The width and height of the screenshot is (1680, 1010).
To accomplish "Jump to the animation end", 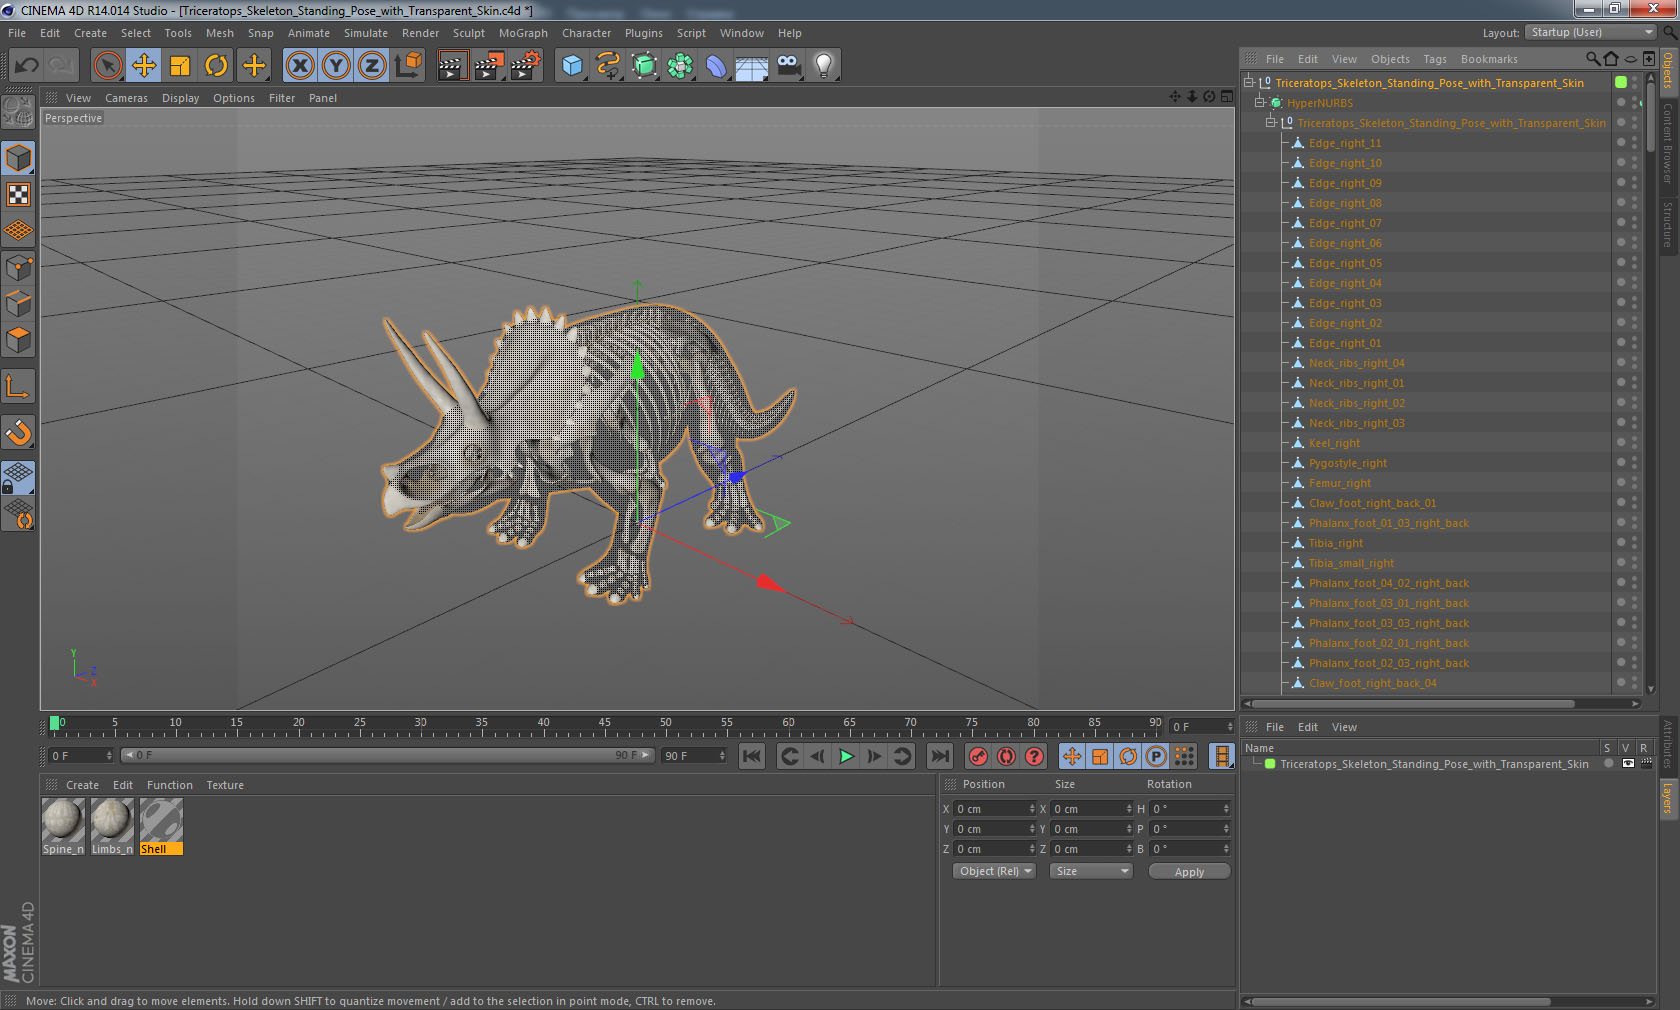I will point(940,756).
